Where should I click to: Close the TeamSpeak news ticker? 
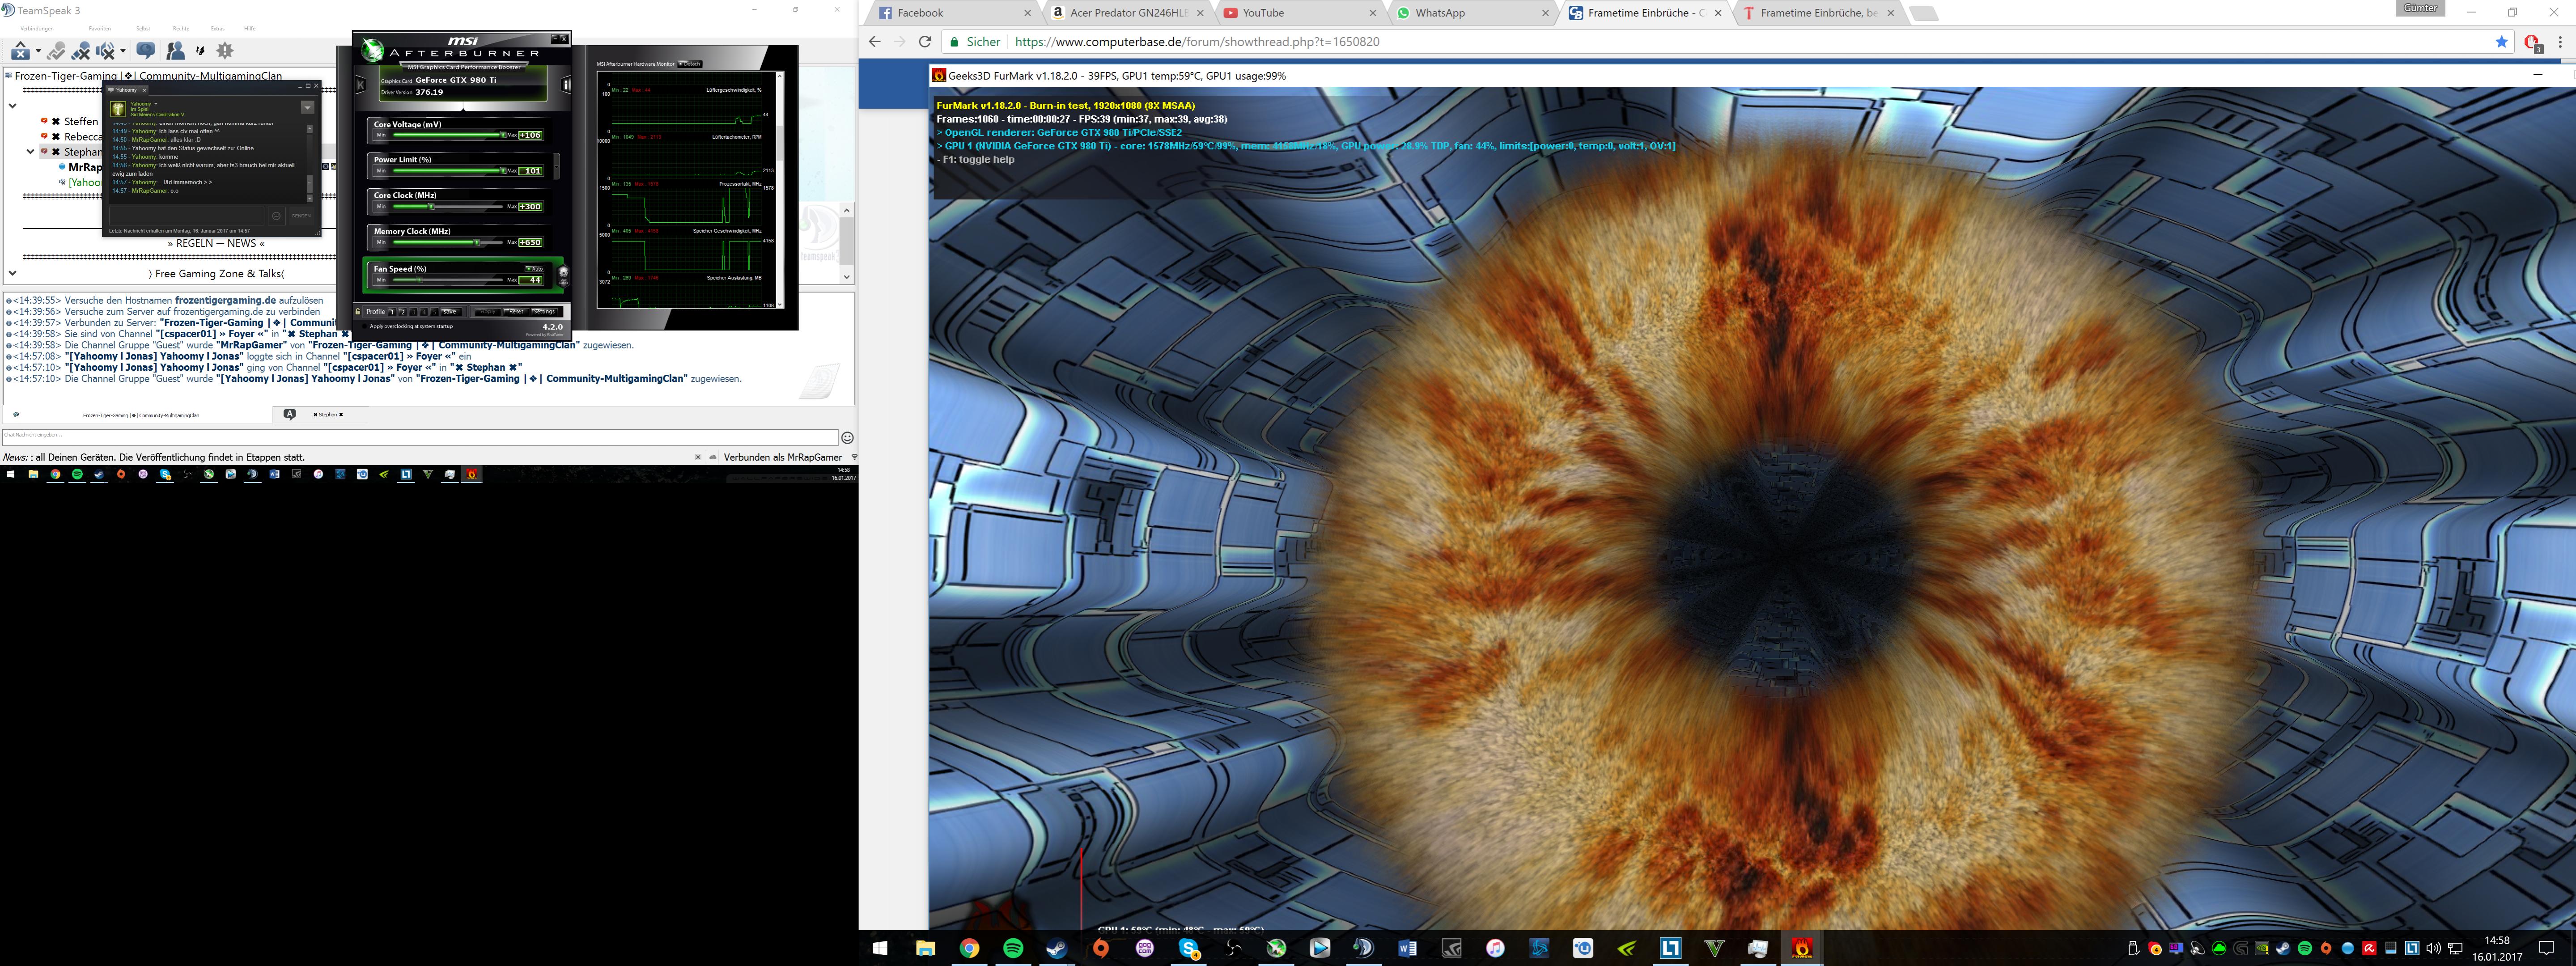click(698, 457)
